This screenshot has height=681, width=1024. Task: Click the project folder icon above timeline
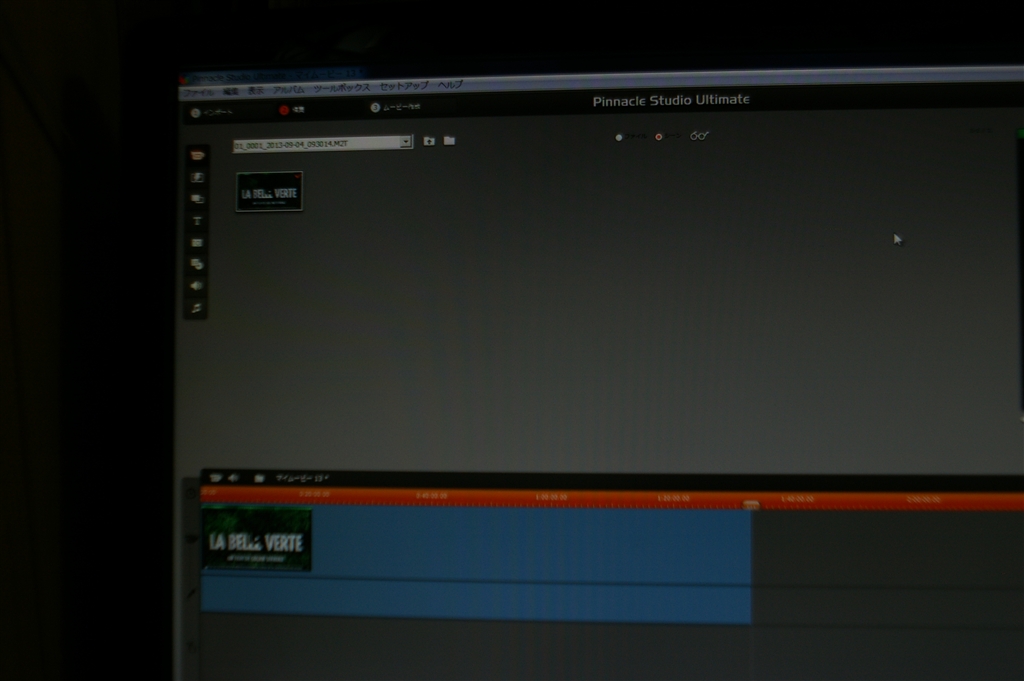pyautogui.click(x=259, y=479)
